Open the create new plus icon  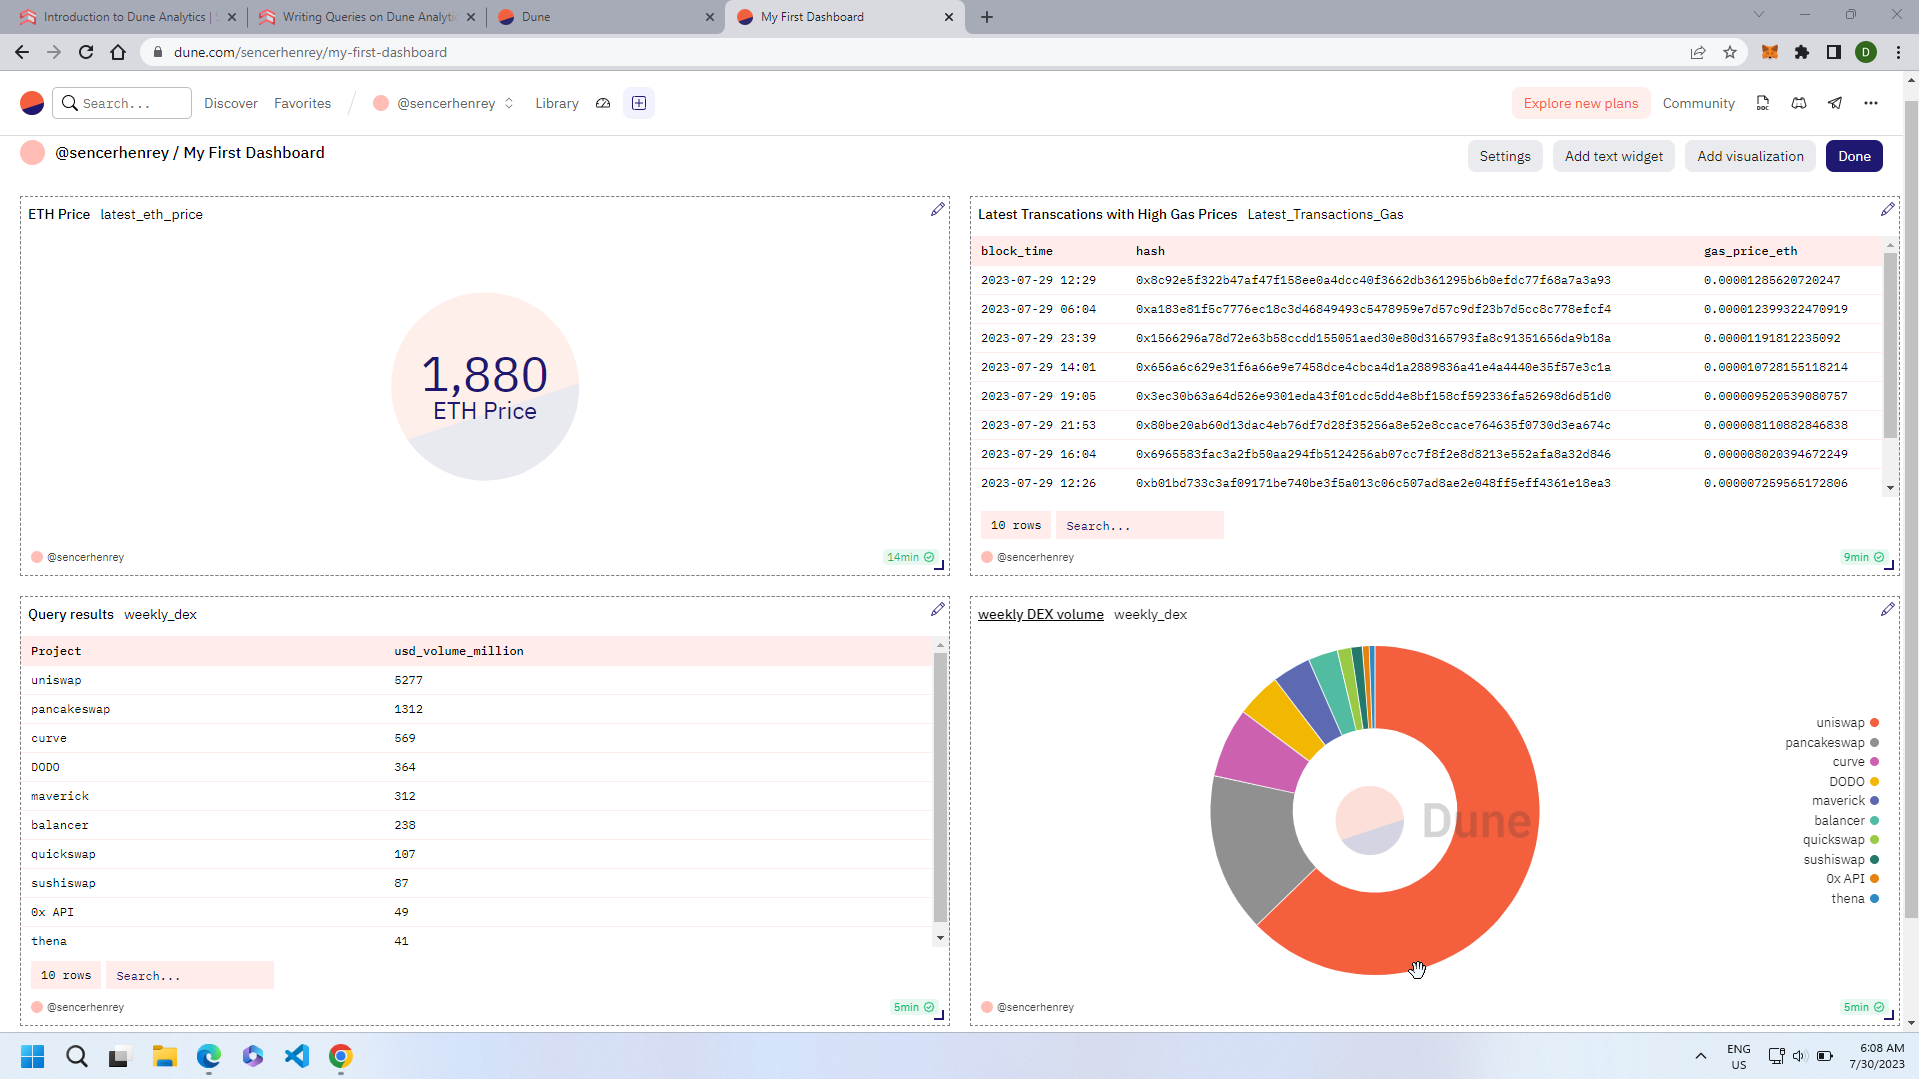point(639,103)
